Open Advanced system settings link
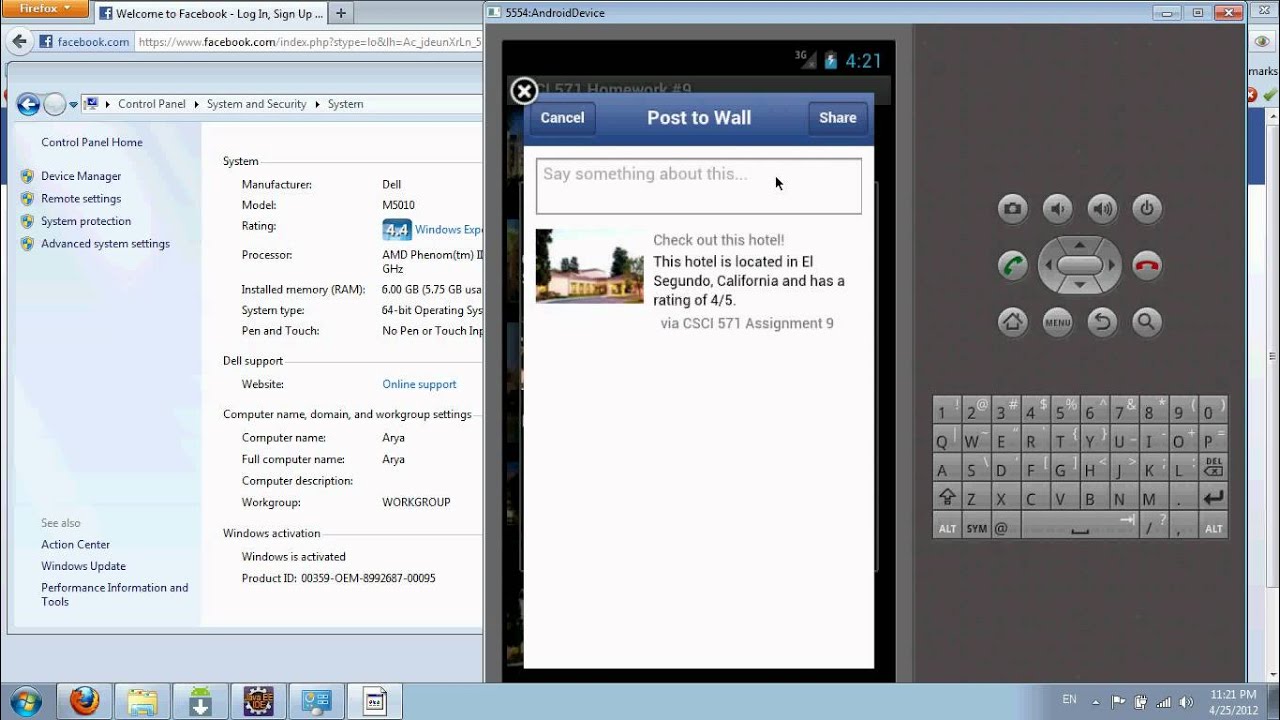This screenshot has height=720, width=1280. coord(105,244)
